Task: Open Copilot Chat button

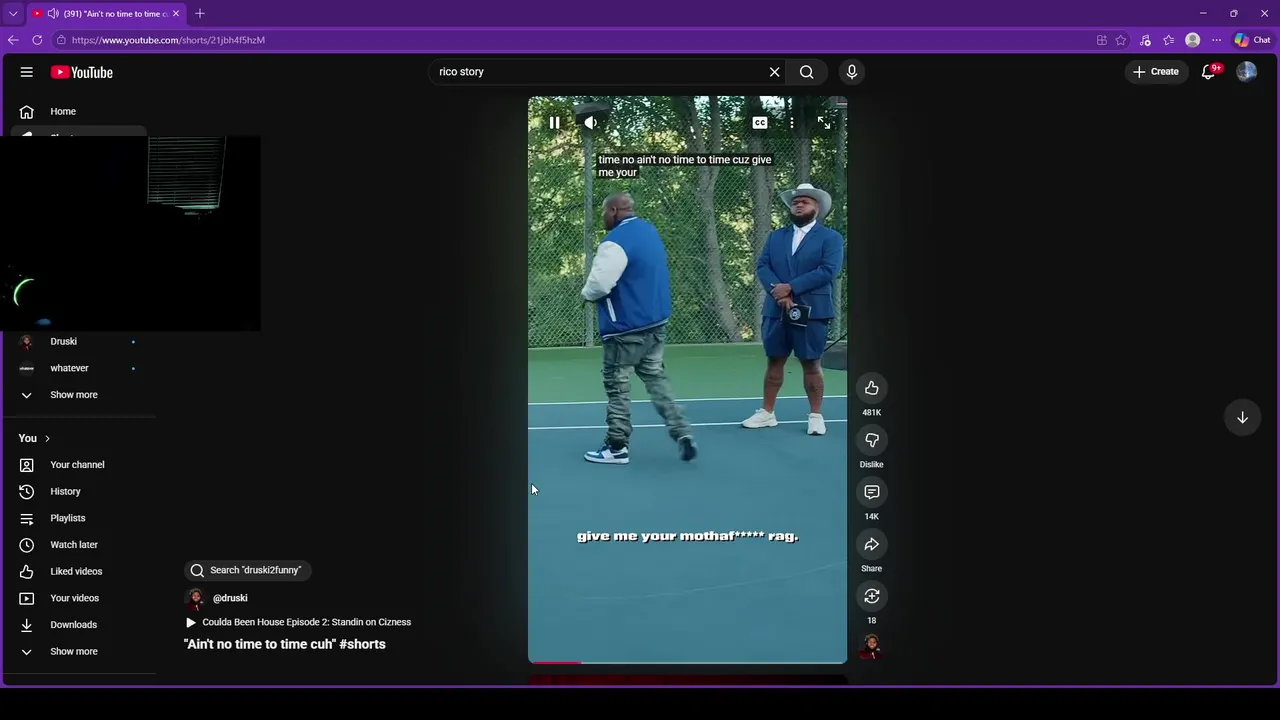Action: [1252, 40]
